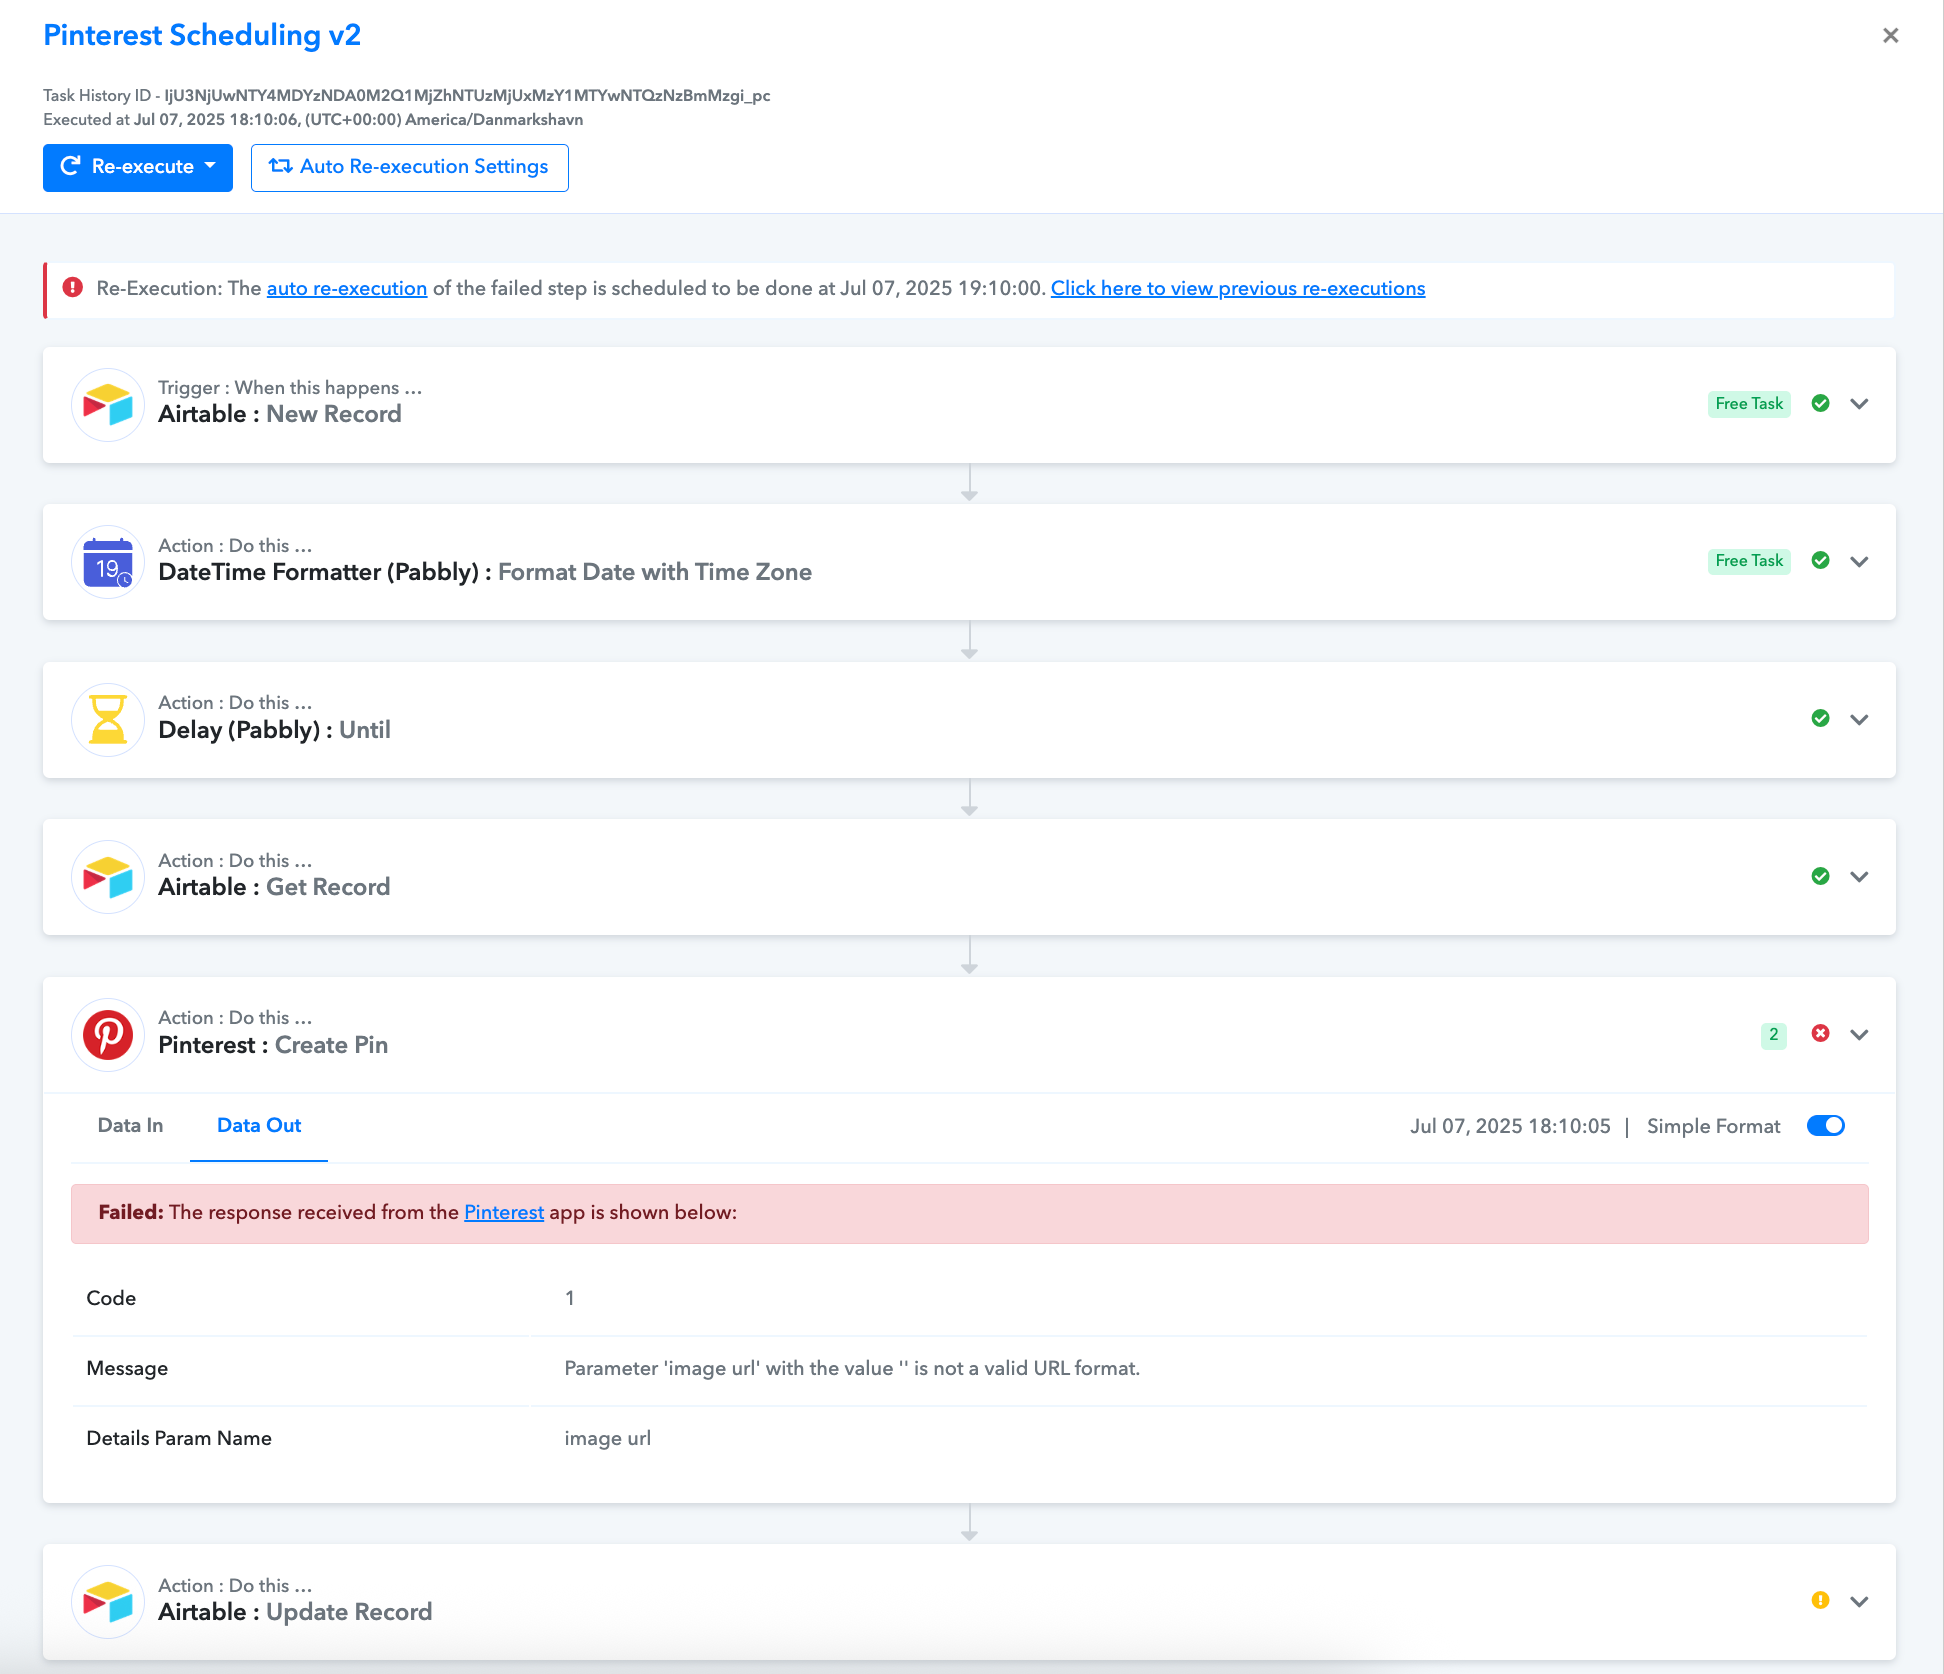Click the green success check on New Record

pos(1821,404)
